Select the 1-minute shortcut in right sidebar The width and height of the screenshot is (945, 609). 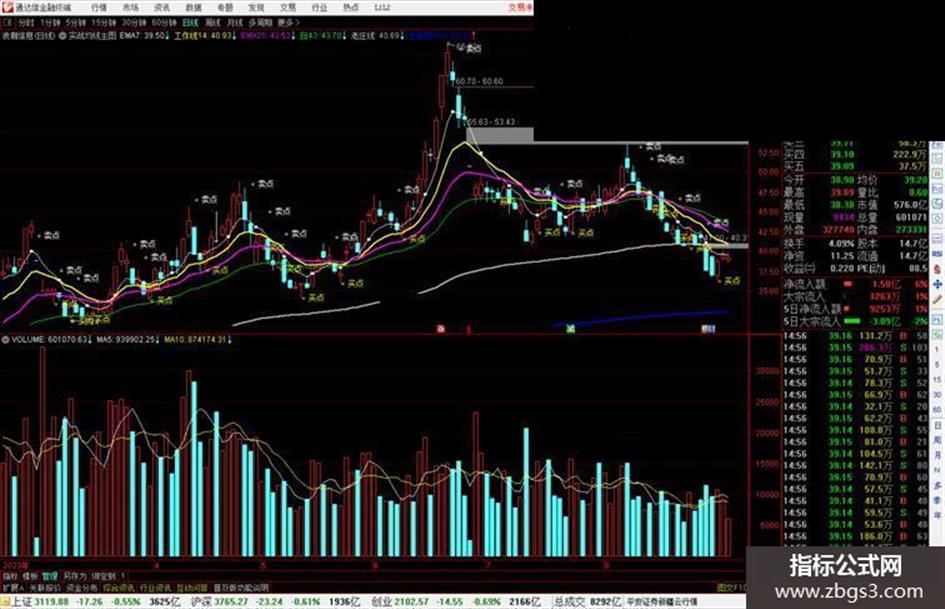pos(937,349)
